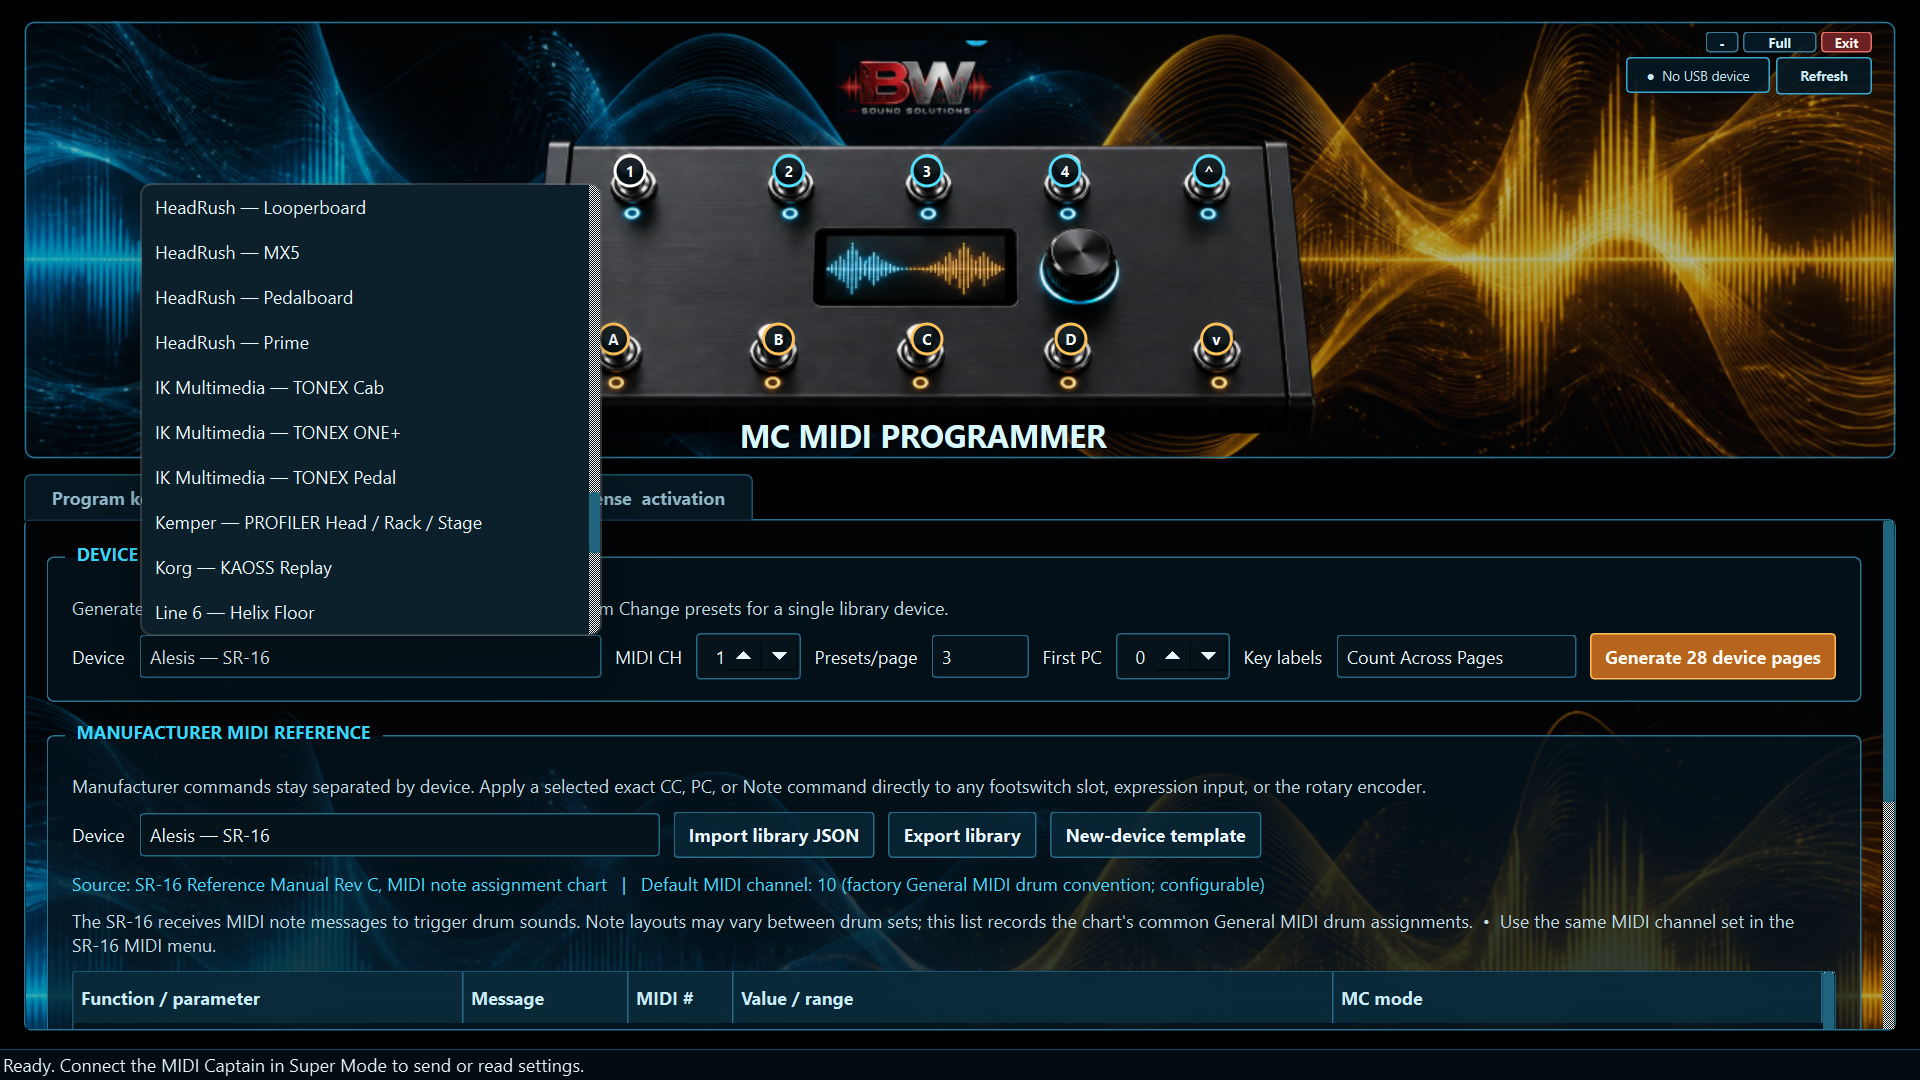Image resolution: width=1920 pixels, height=1080 pixels.
Task: Open the Manufacturer MIDI Reference Device dropdown
Action: pos(399,835)
